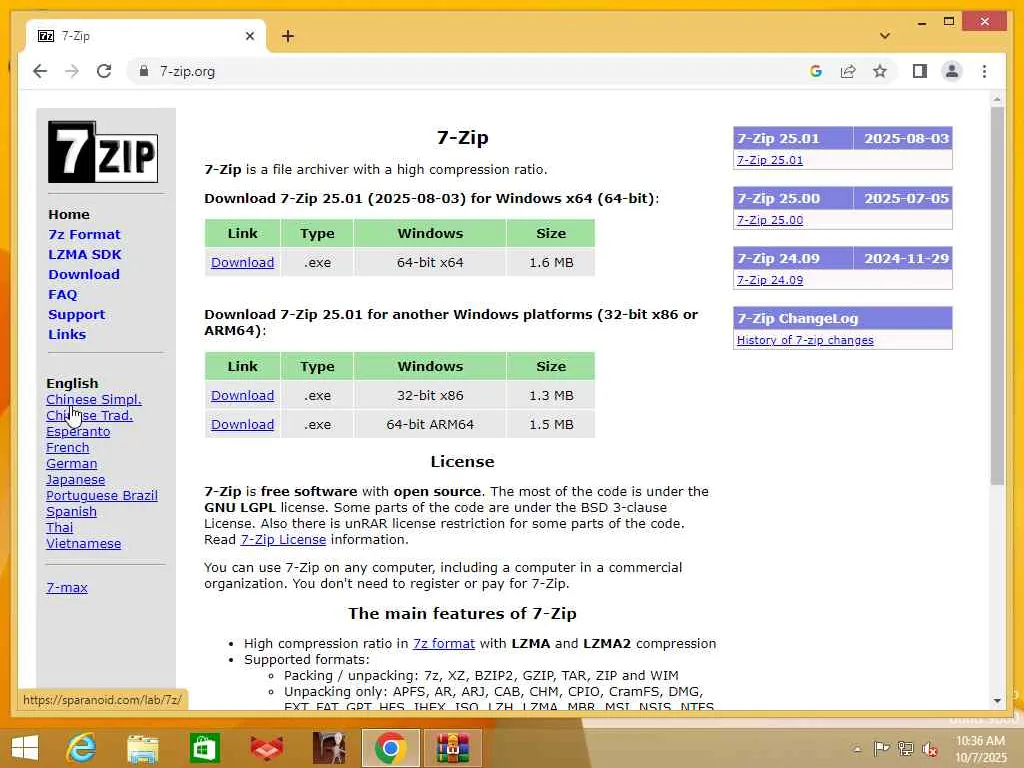Viewport: 1024px width, 768px height.
Task: Launch Internet Explorer from taskbar
Action: point(81,748)
